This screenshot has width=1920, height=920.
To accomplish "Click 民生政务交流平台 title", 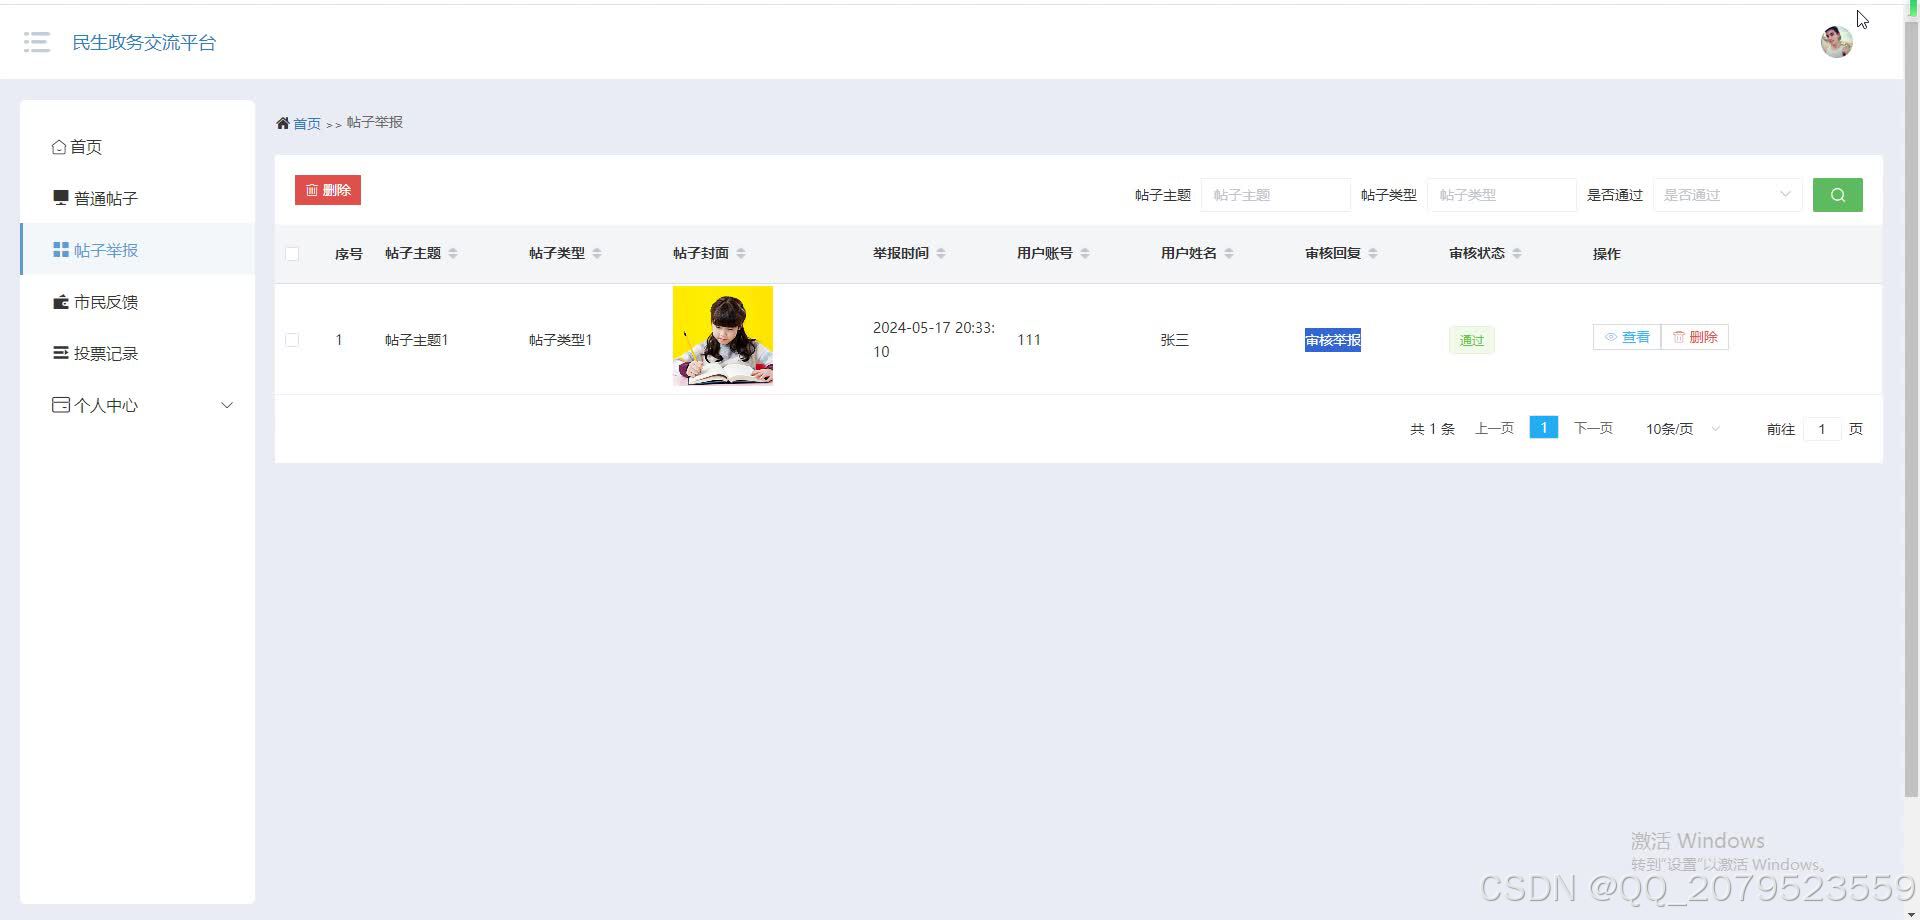I will (144, 42).
